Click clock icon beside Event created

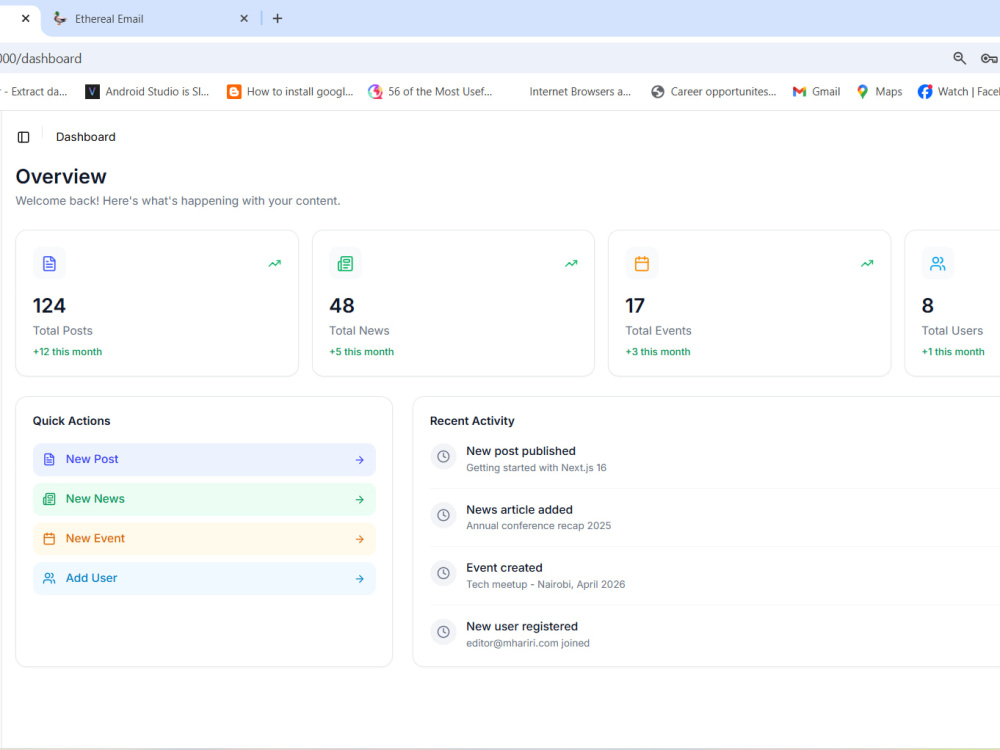(443, 573)
